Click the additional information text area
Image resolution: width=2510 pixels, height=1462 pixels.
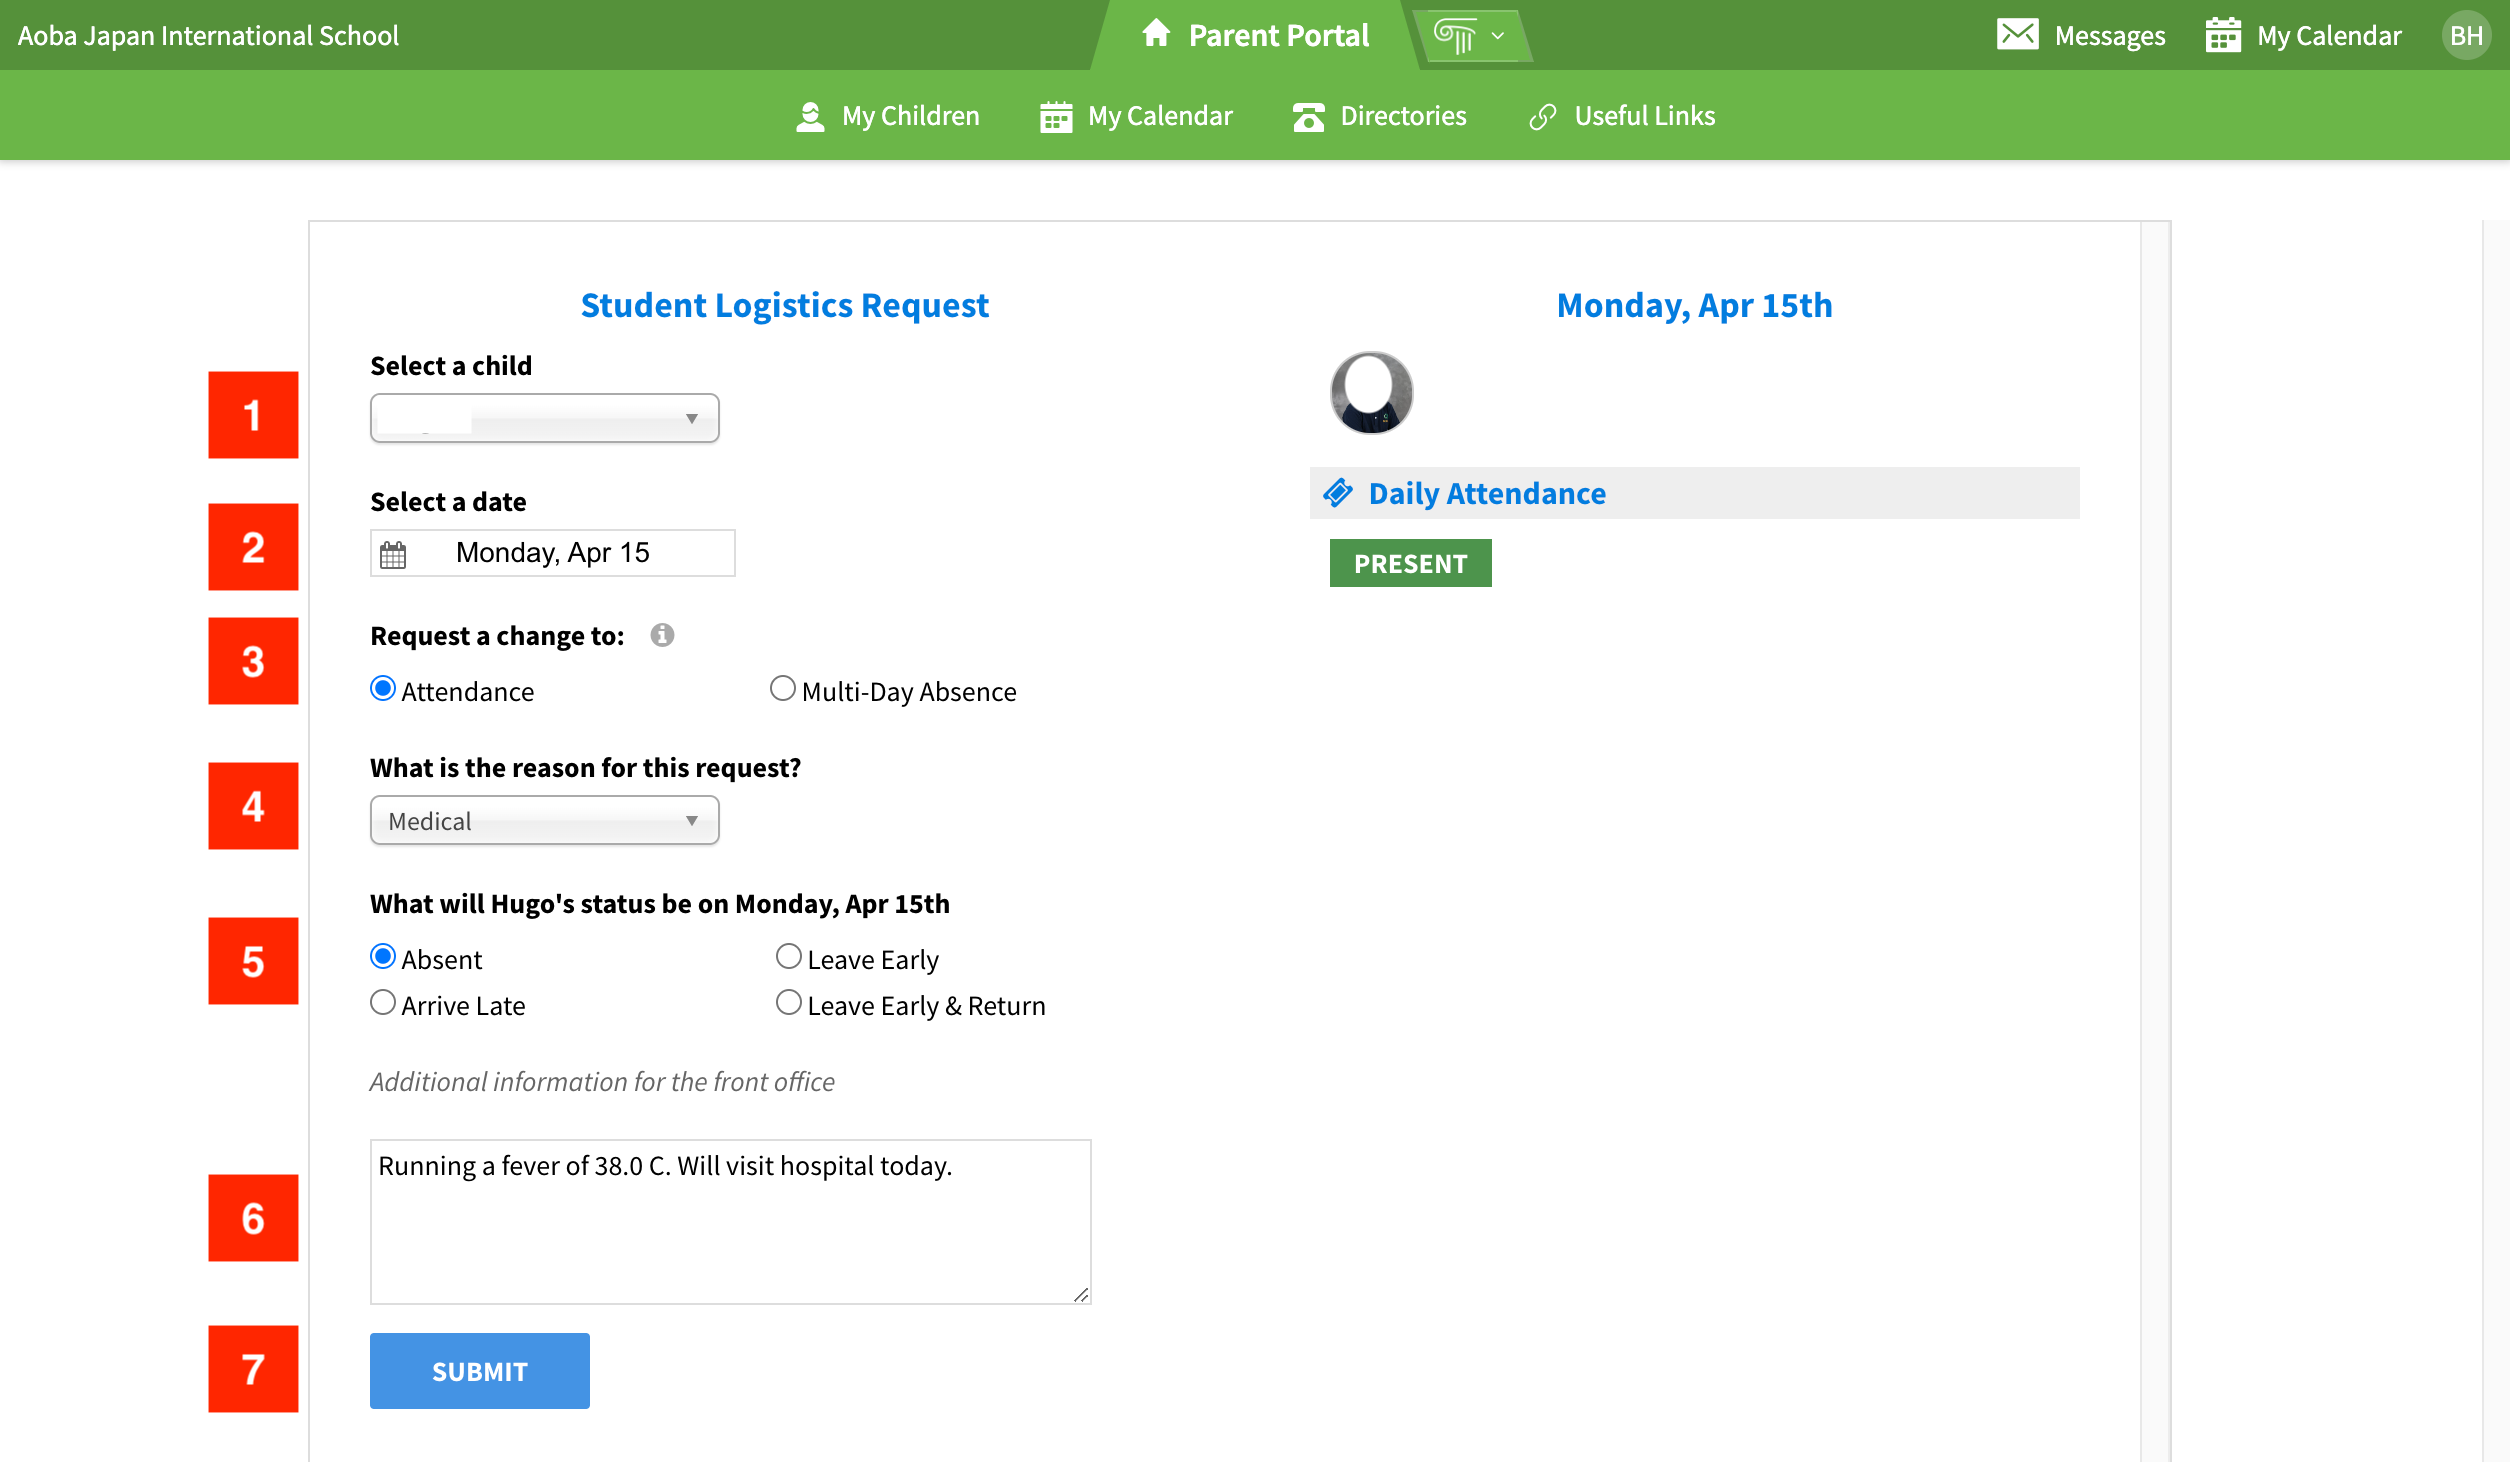(x=730, y=1221)
